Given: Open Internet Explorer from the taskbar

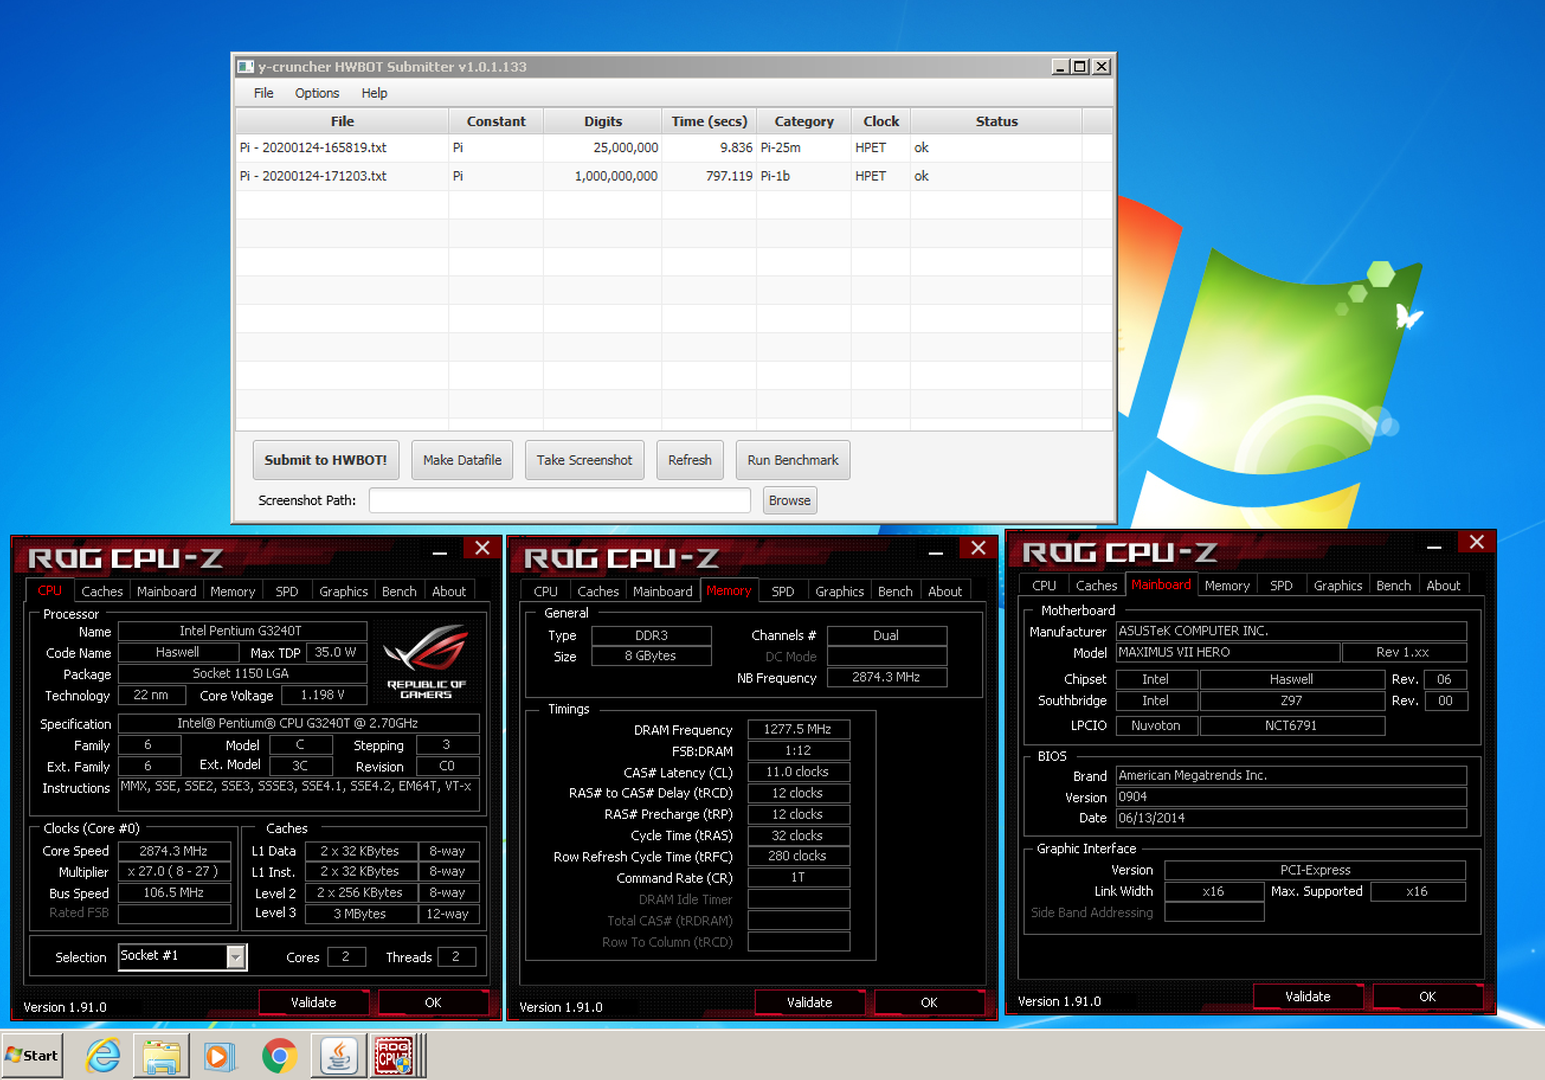Looking at the screenshot, I should click(x=103, y=1056).
